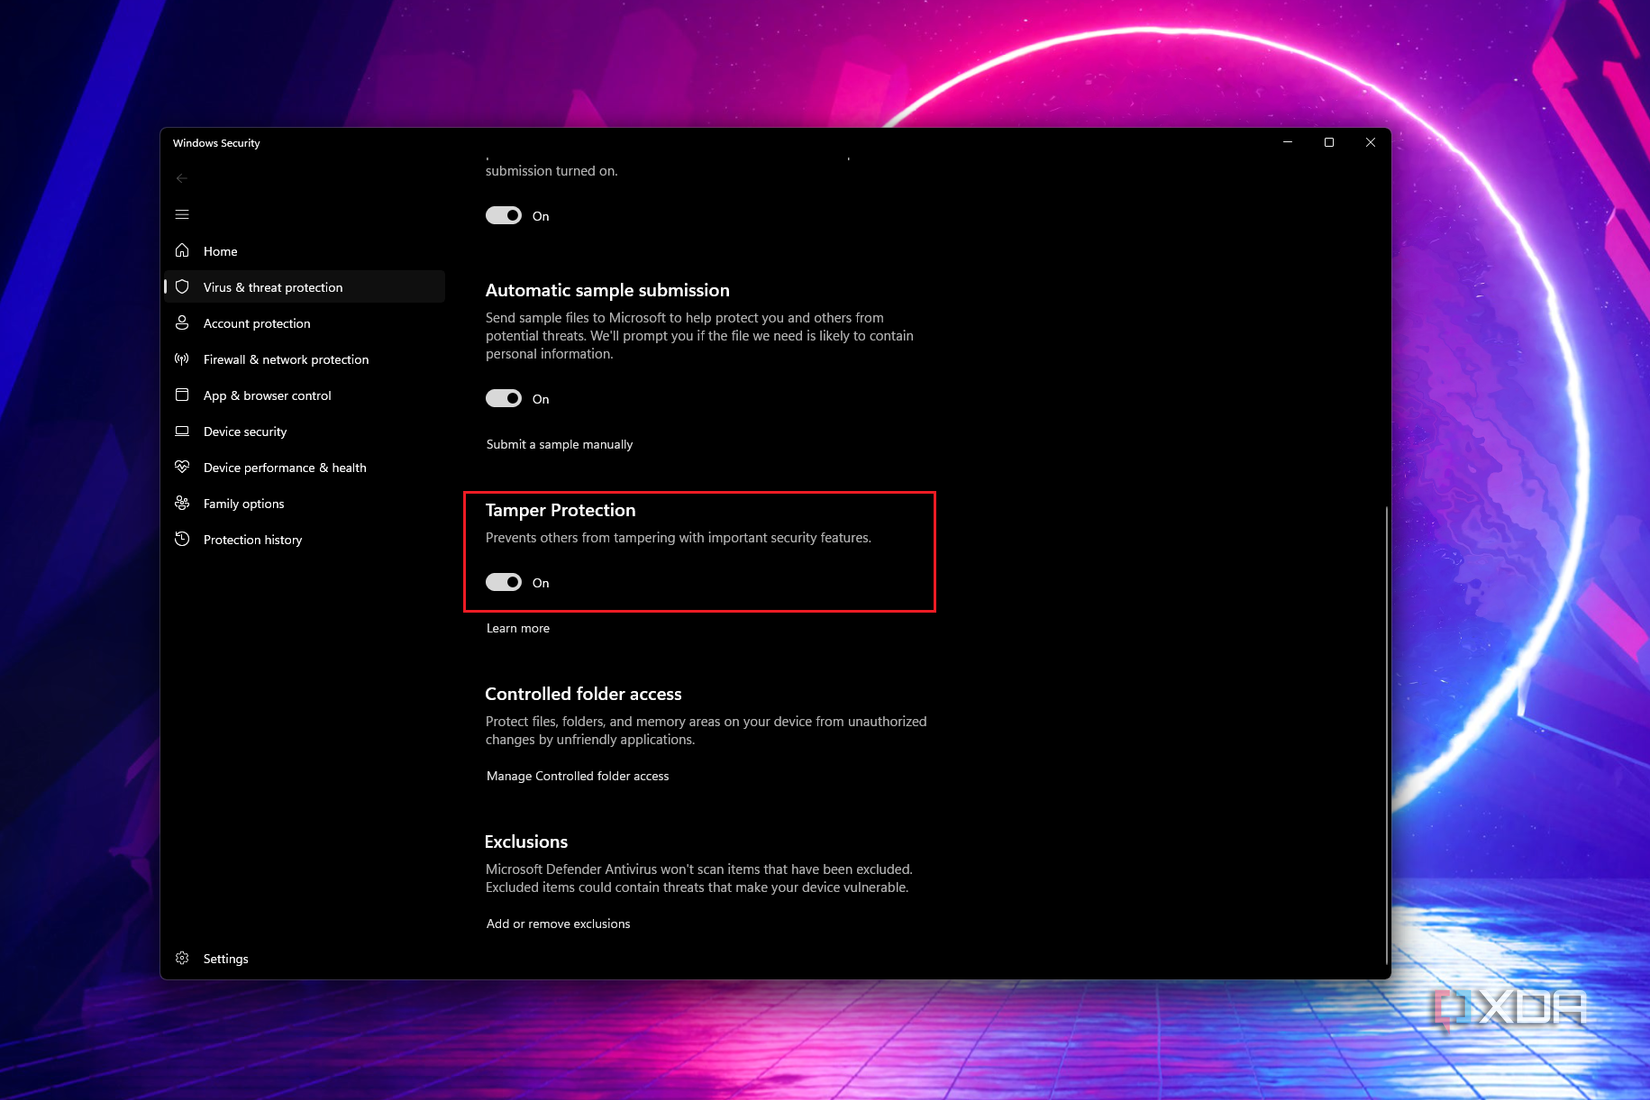Open the Add or remove exclusions link
This screenshot has width=1650, height=1100.
click(558, 924)
